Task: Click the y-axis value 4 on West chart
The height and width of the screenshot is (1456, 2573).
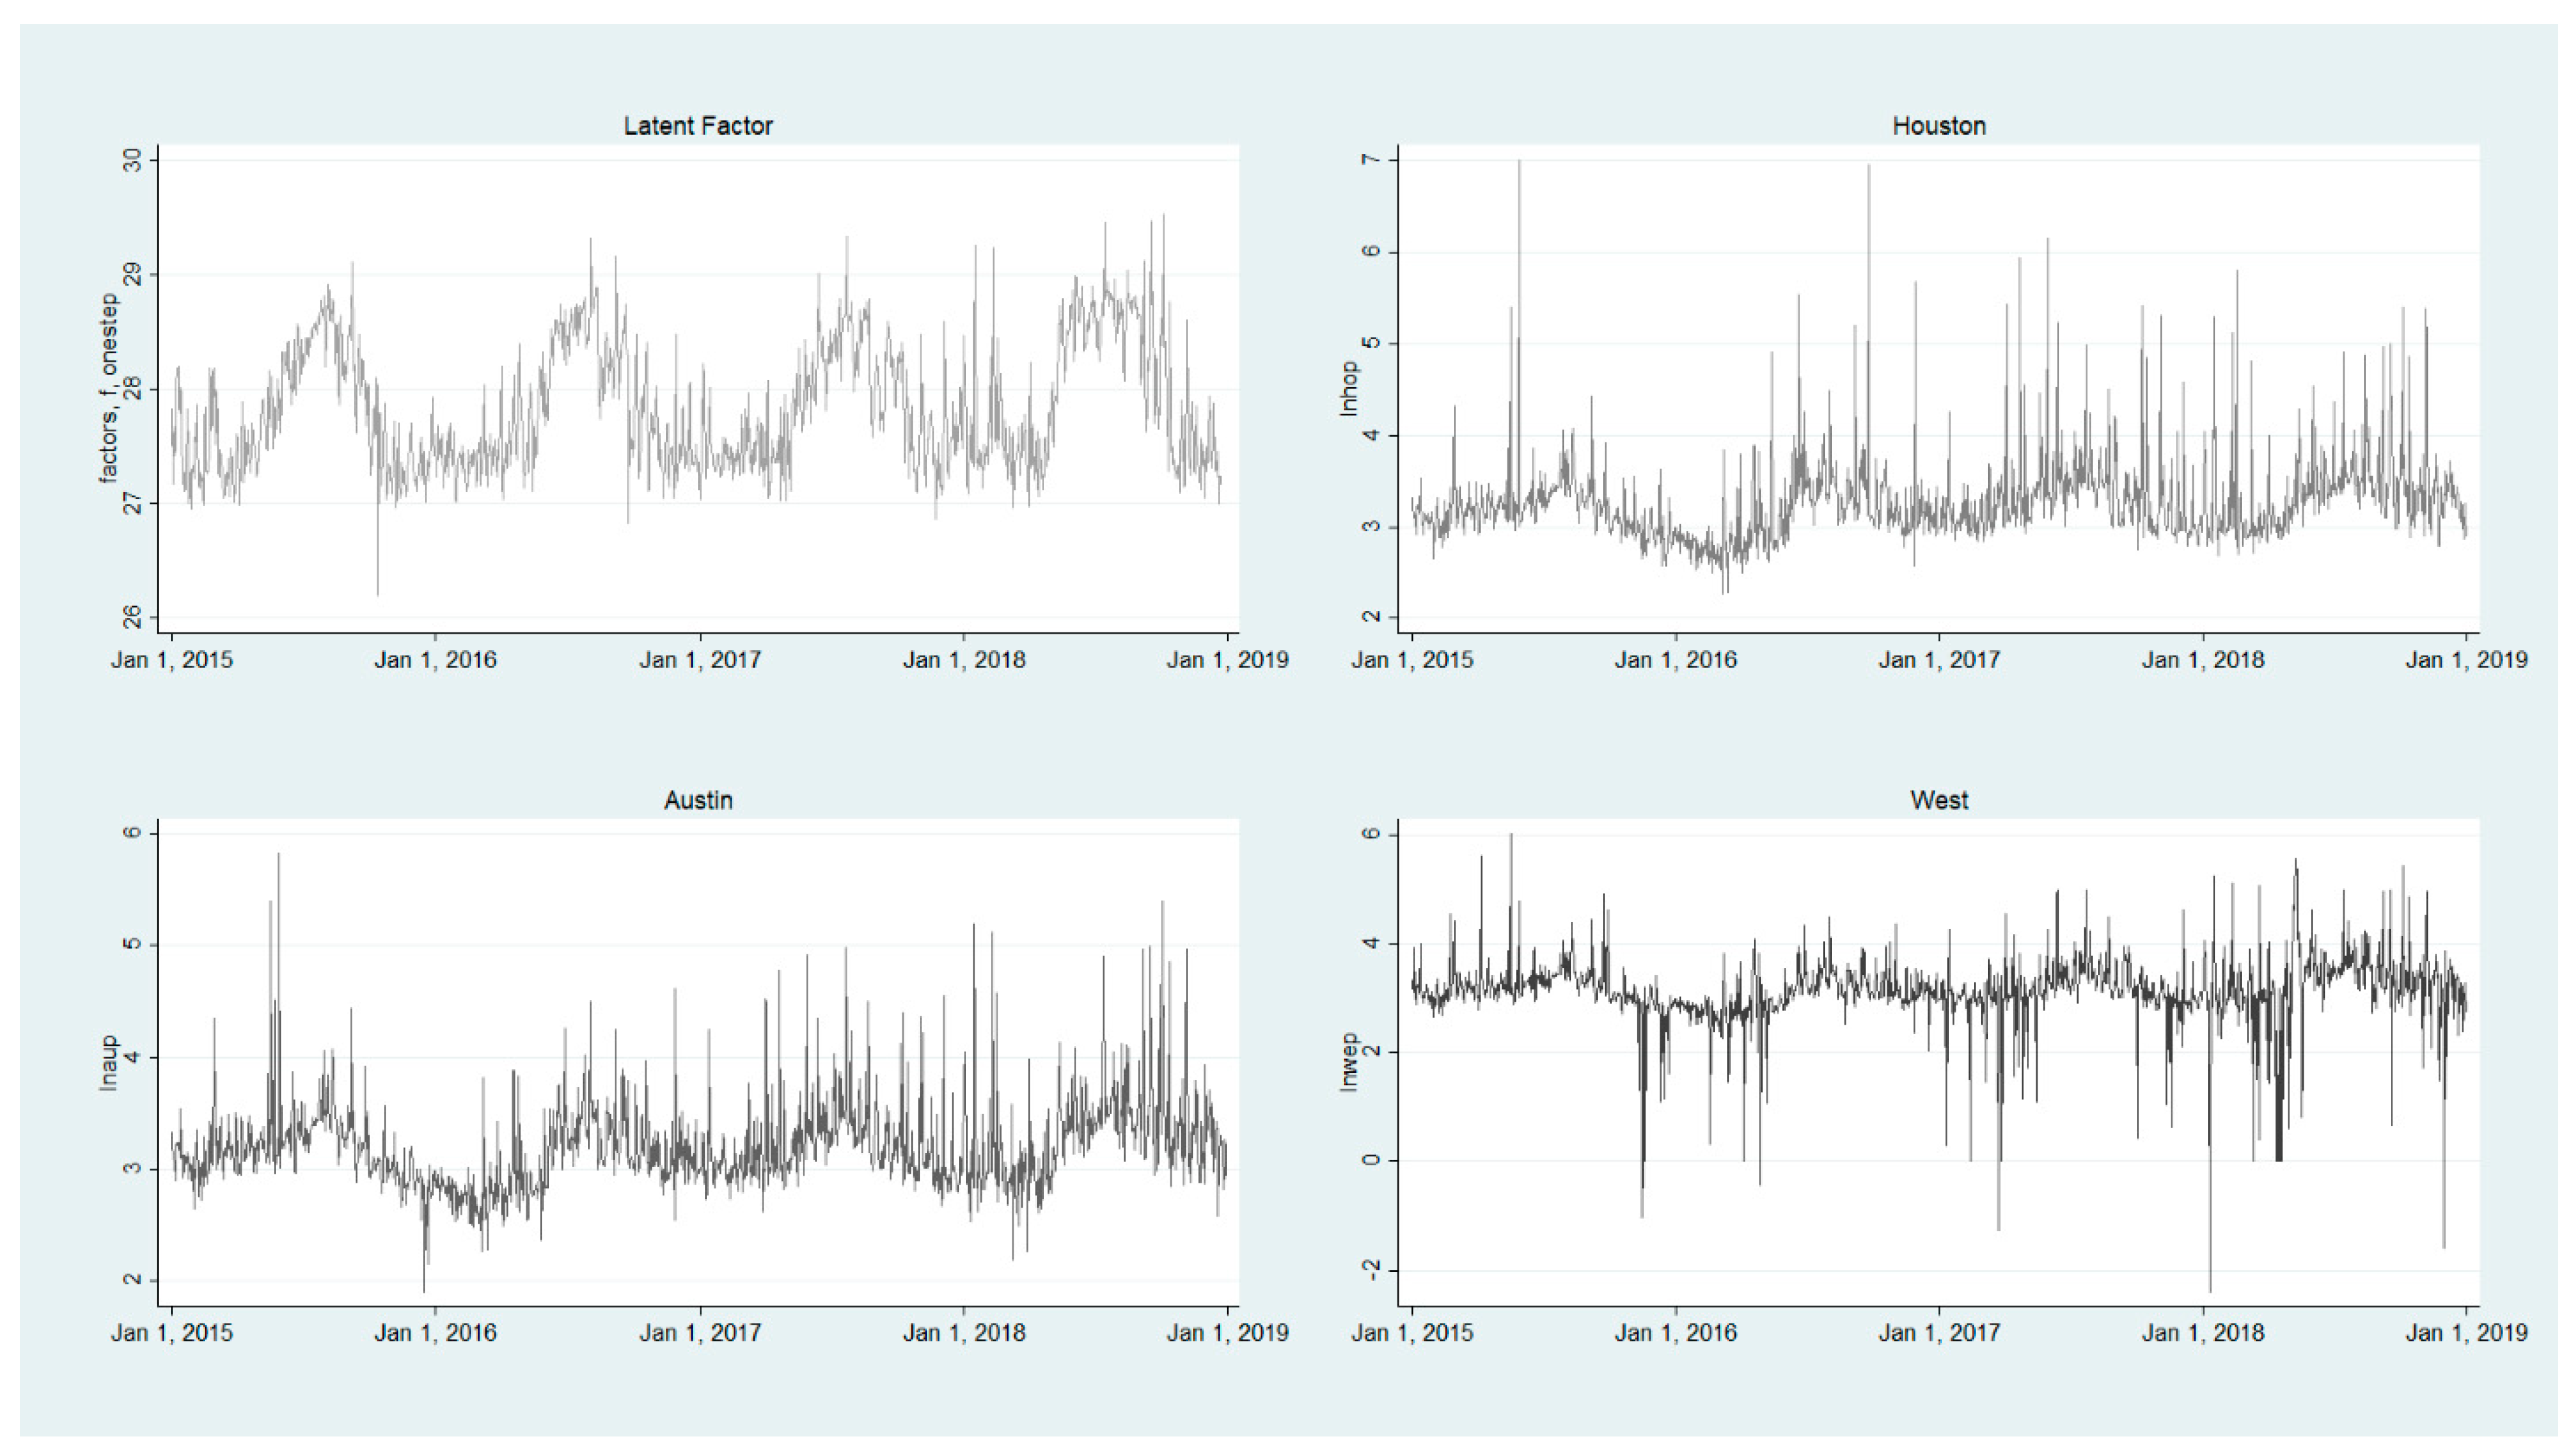Action: [x=1372, y=943]
